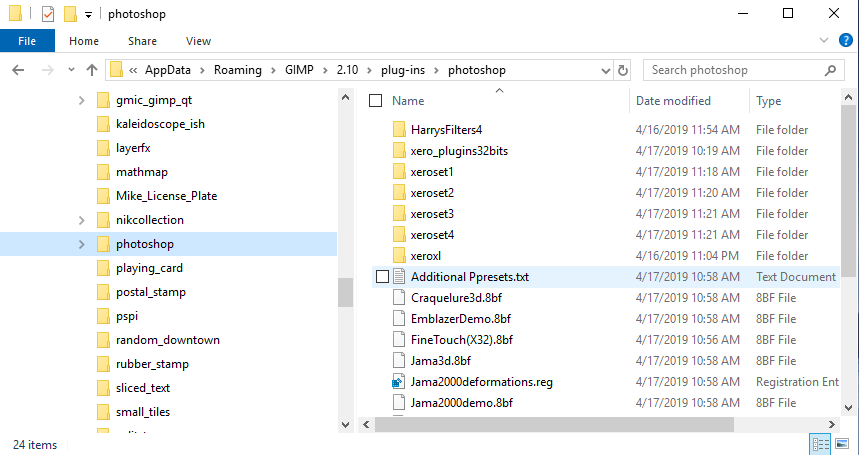Open the Home ribbon tab
This screenshot has width=859, height=455.
84,41
